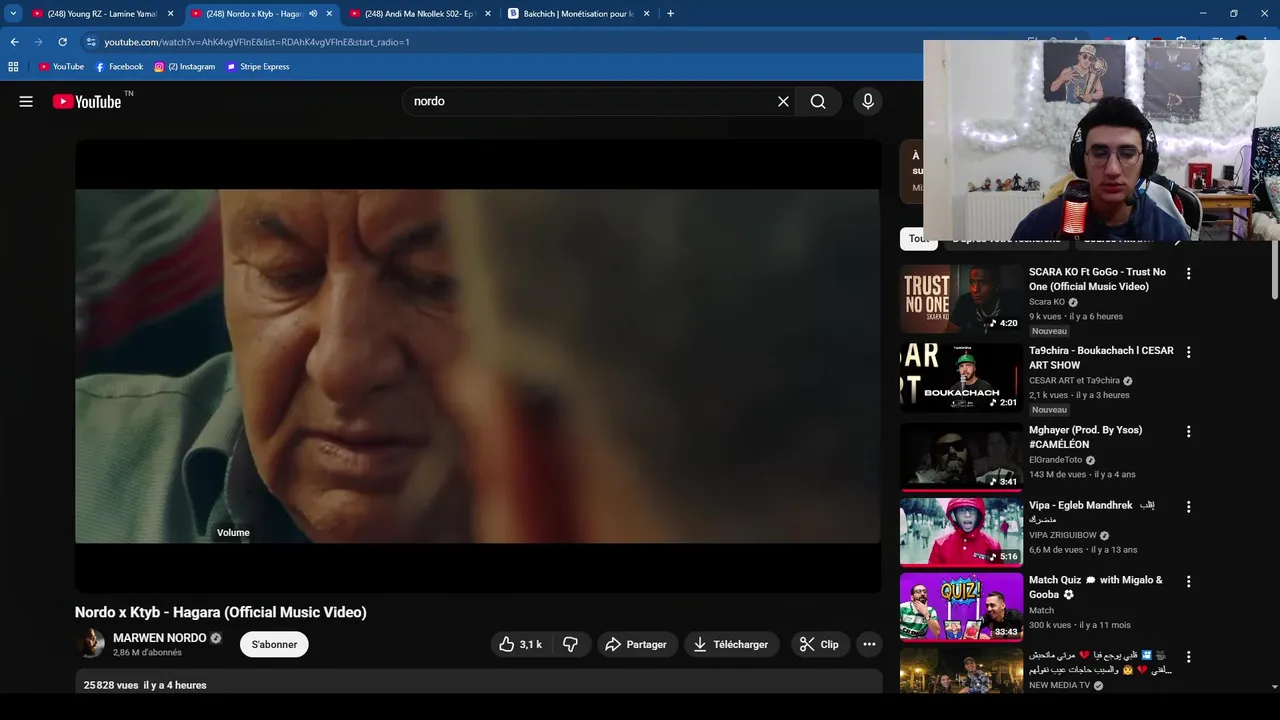Open Mghayer CAMÉLÉON thumbnail
Image resolution: width=1280 pixels, height=720 pixels.
pyautogui.click(x=961, y=457)
